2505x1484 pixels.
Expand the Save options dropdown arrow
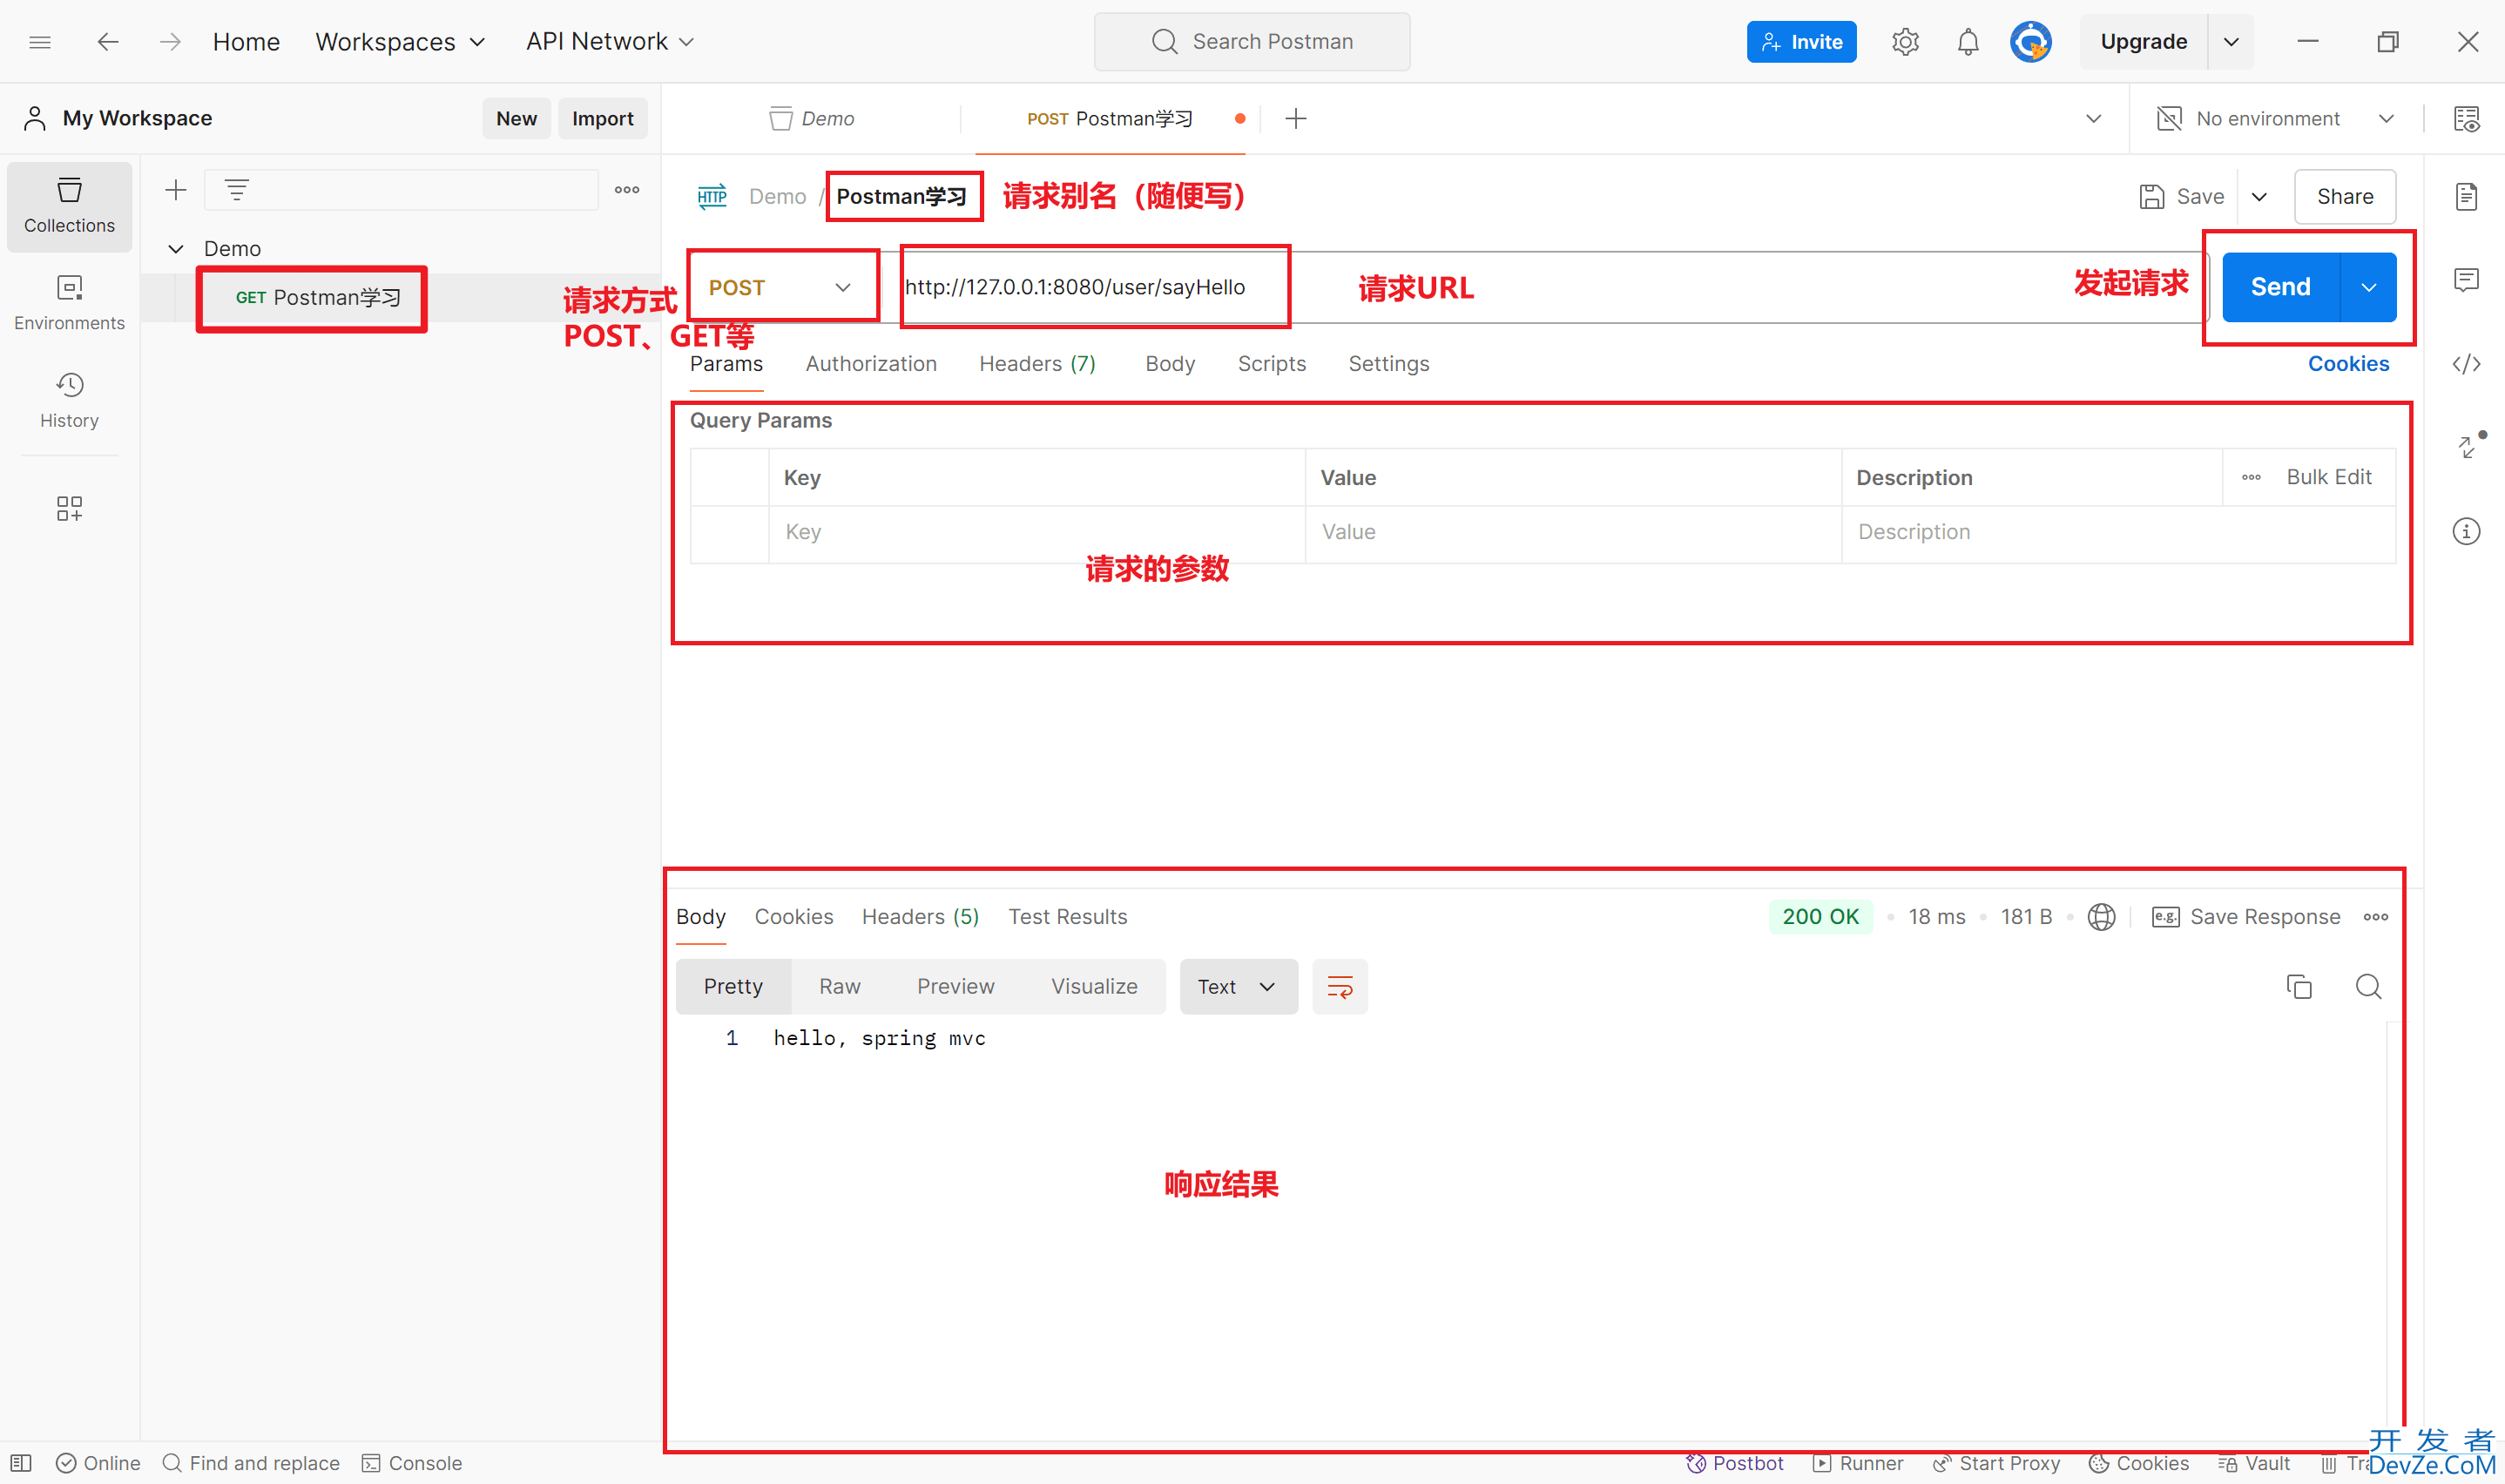pyautogui.click(x=2259, y=197)
